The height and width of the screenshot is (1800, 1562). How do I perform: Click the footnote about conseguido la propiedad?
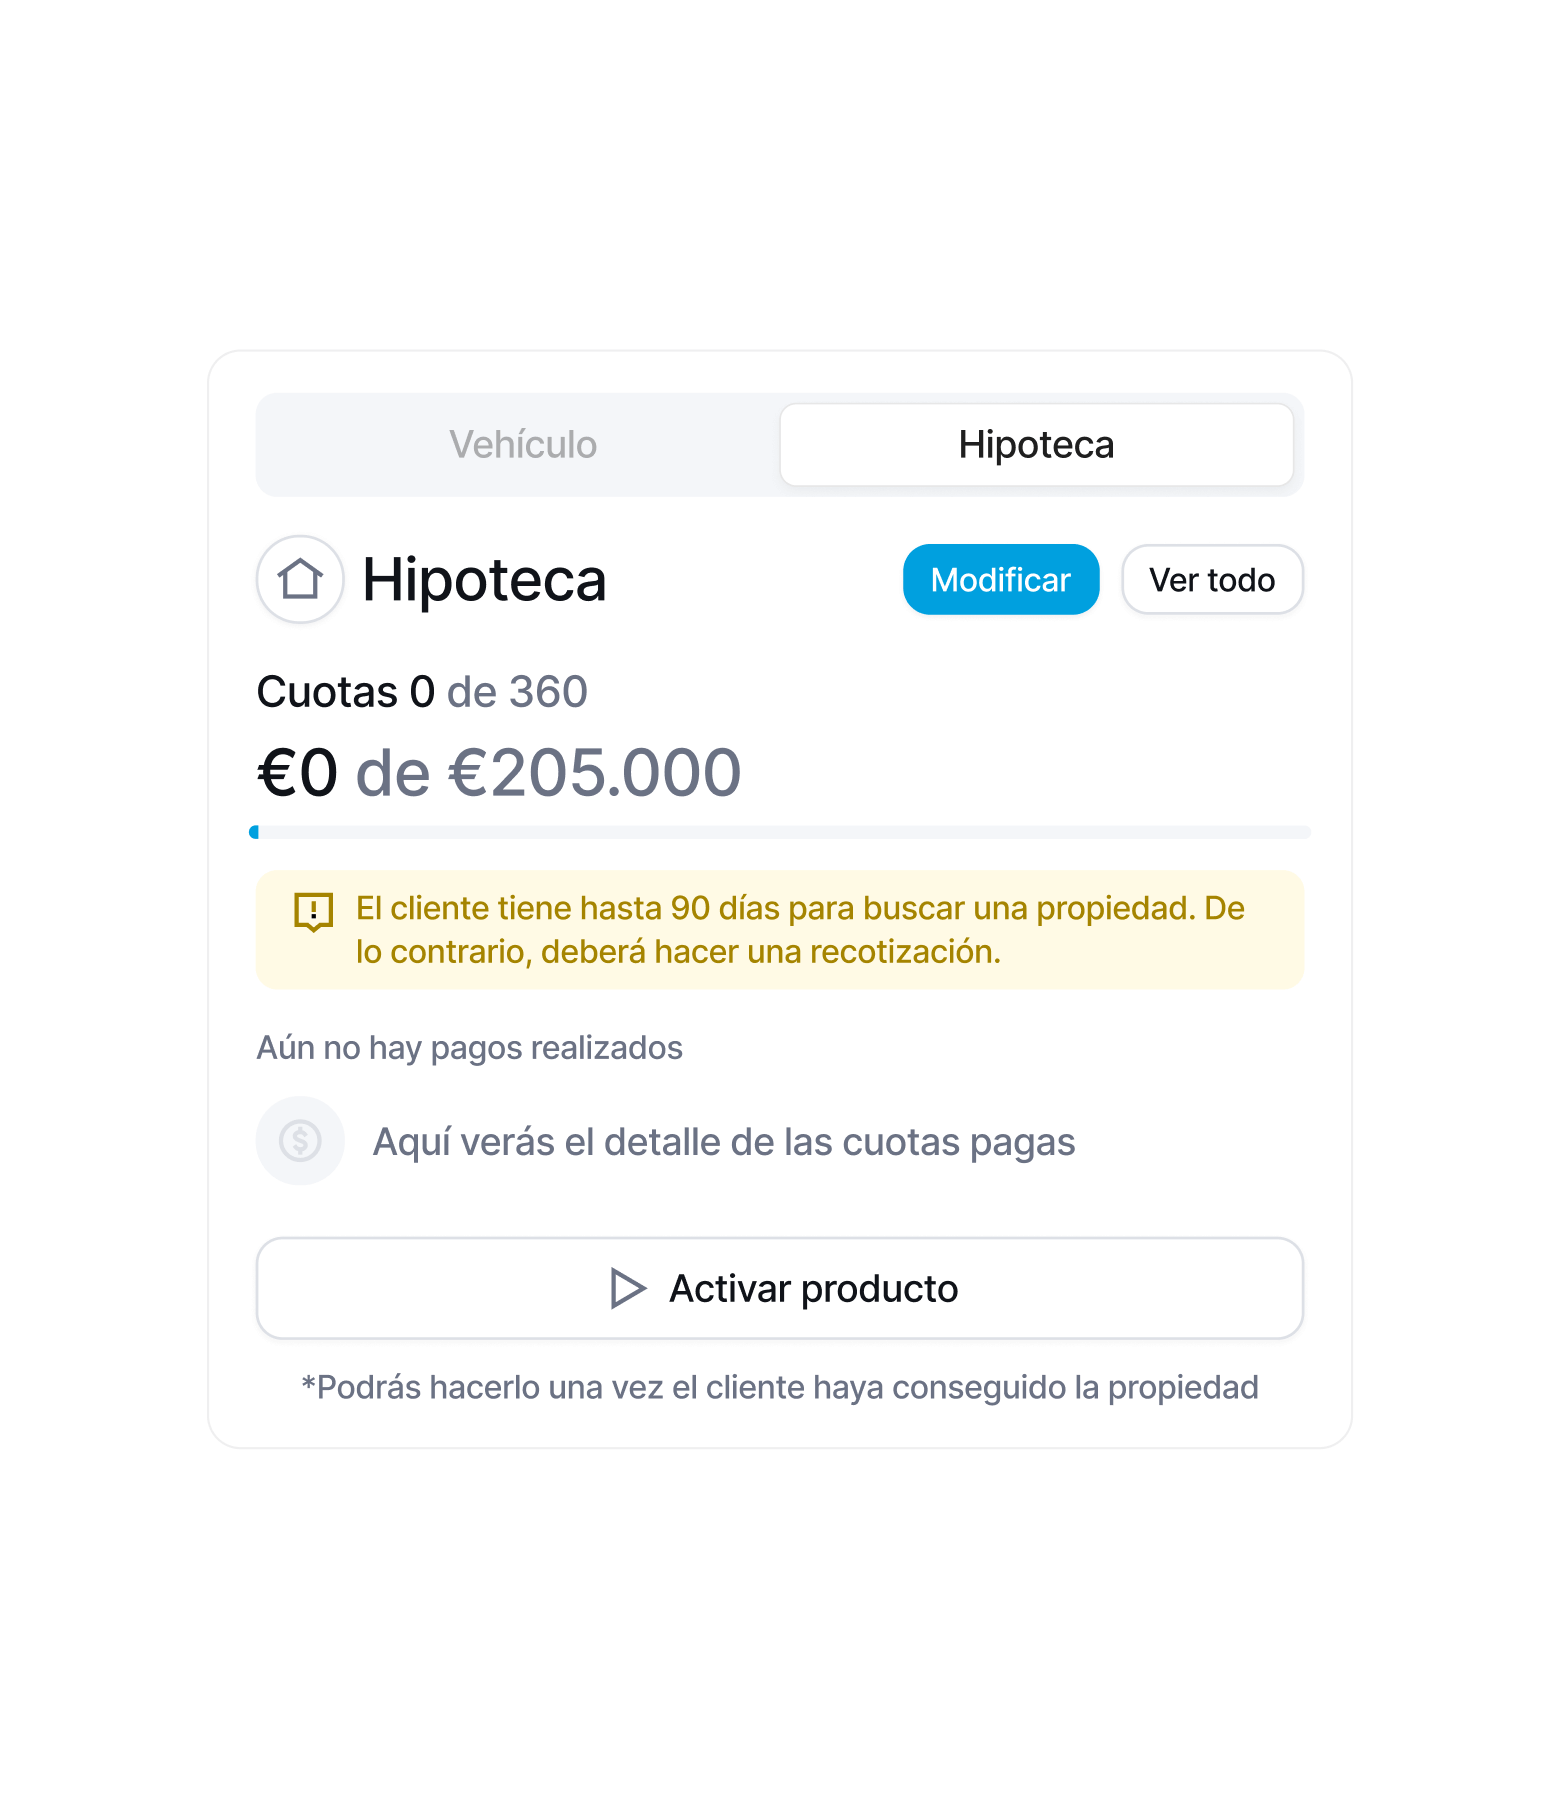coord(780,1387)
